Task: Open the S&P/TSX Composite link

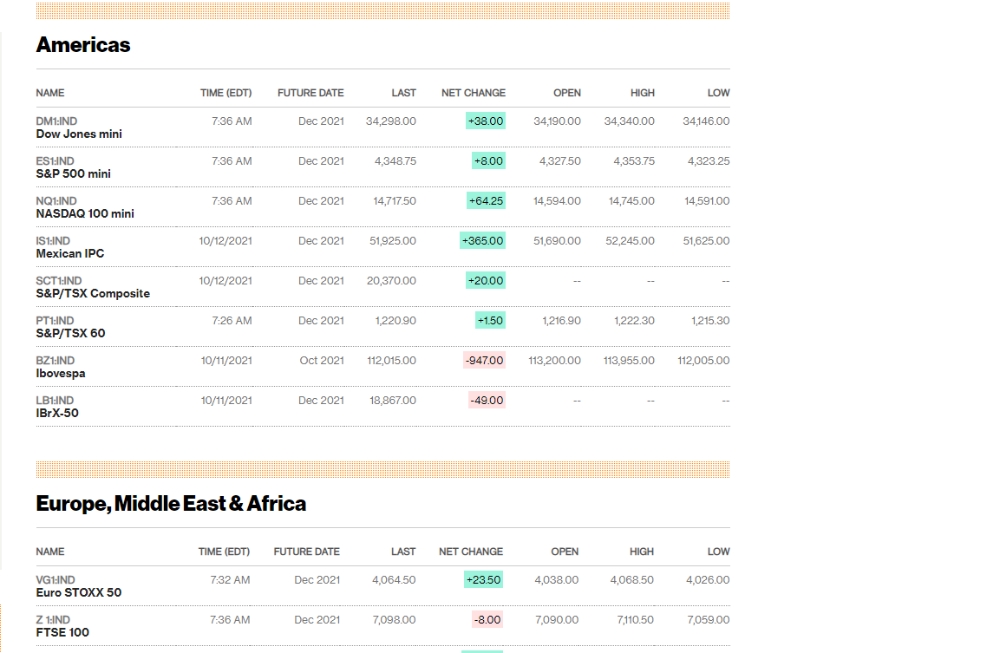Action: click(x=92, y=293)
